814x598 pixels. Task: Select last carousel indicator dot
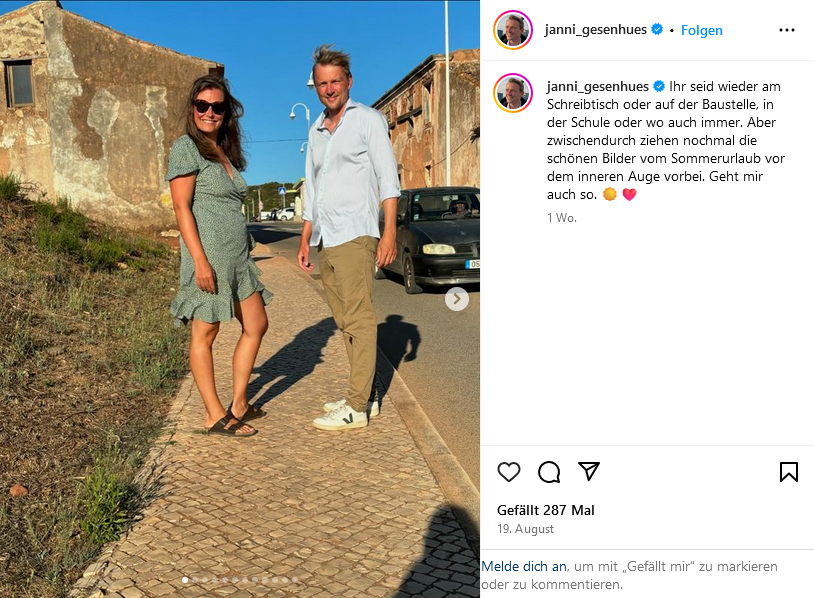tap(295, 580)
